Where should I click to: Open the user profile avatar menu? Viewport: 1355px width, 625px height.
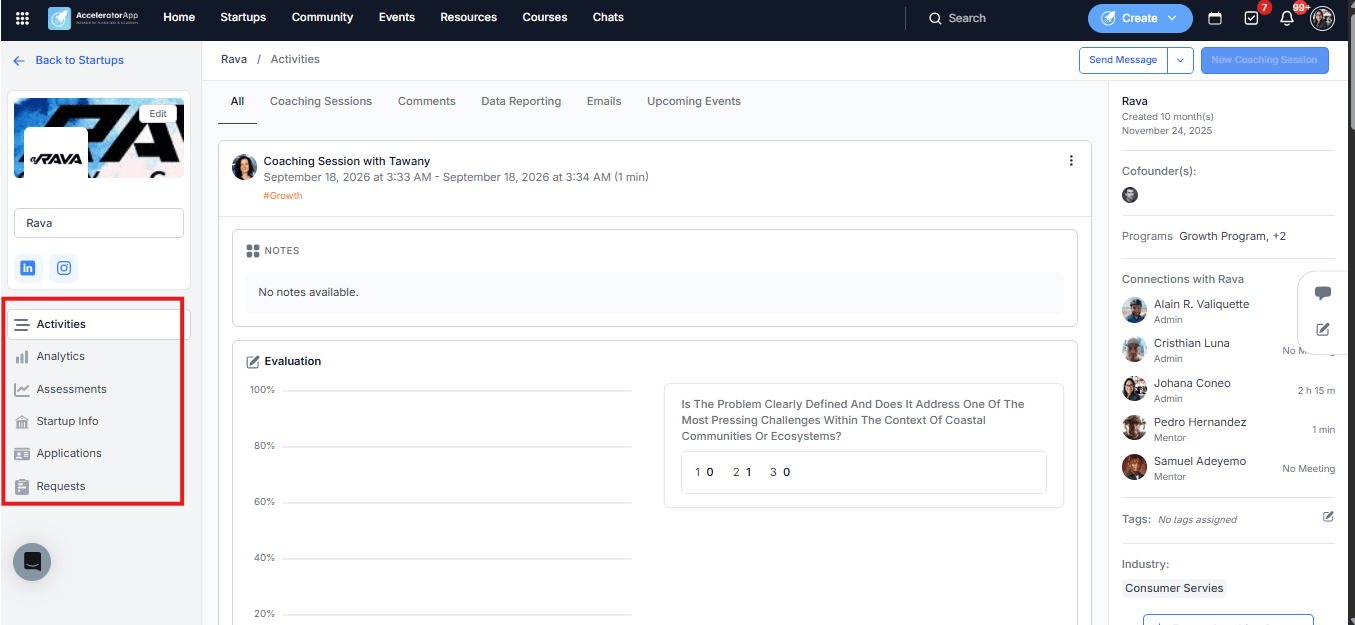click(x=1322, y=18)
